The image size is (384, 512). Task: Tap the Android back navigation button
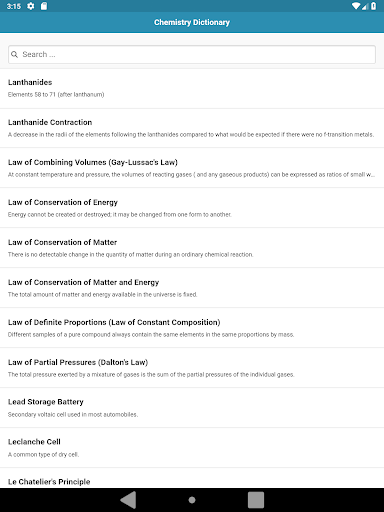point(128,500)
